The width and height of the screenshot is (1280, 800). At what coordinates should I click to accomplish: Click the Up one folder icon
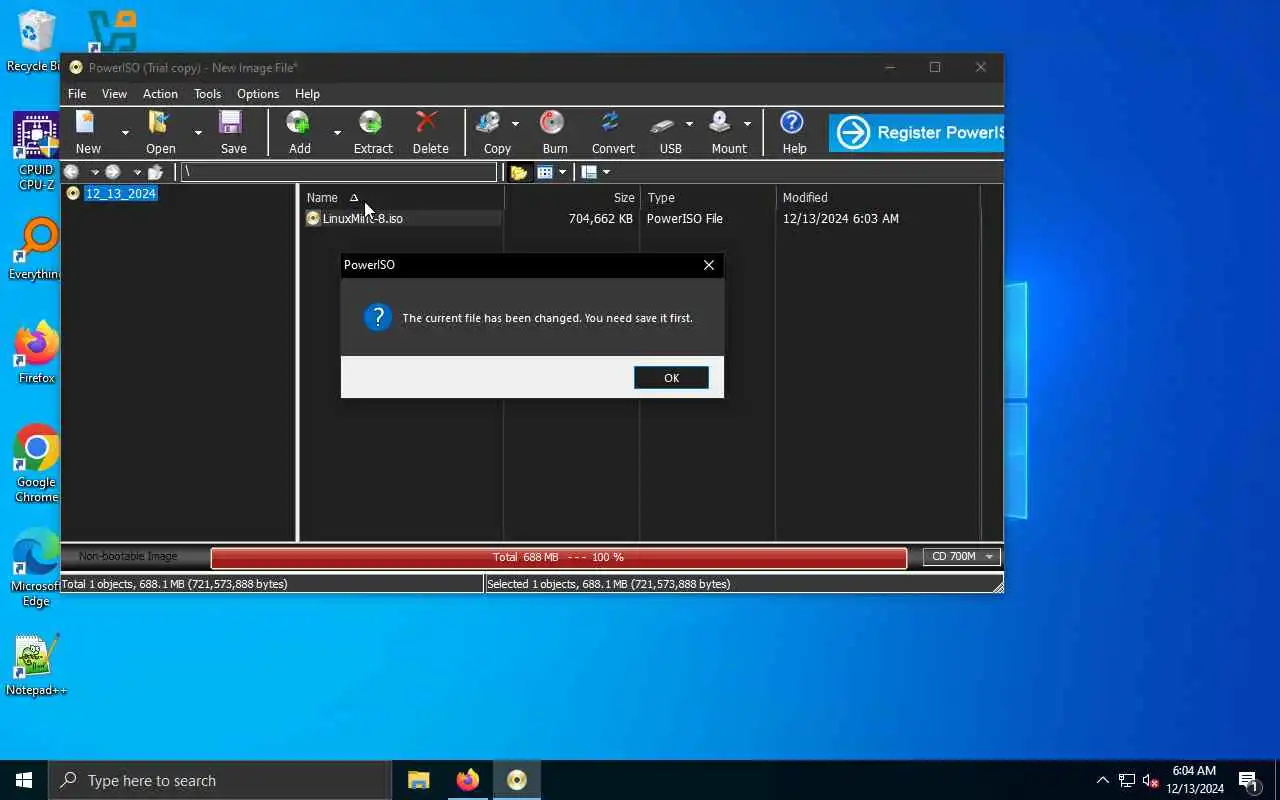155,172
